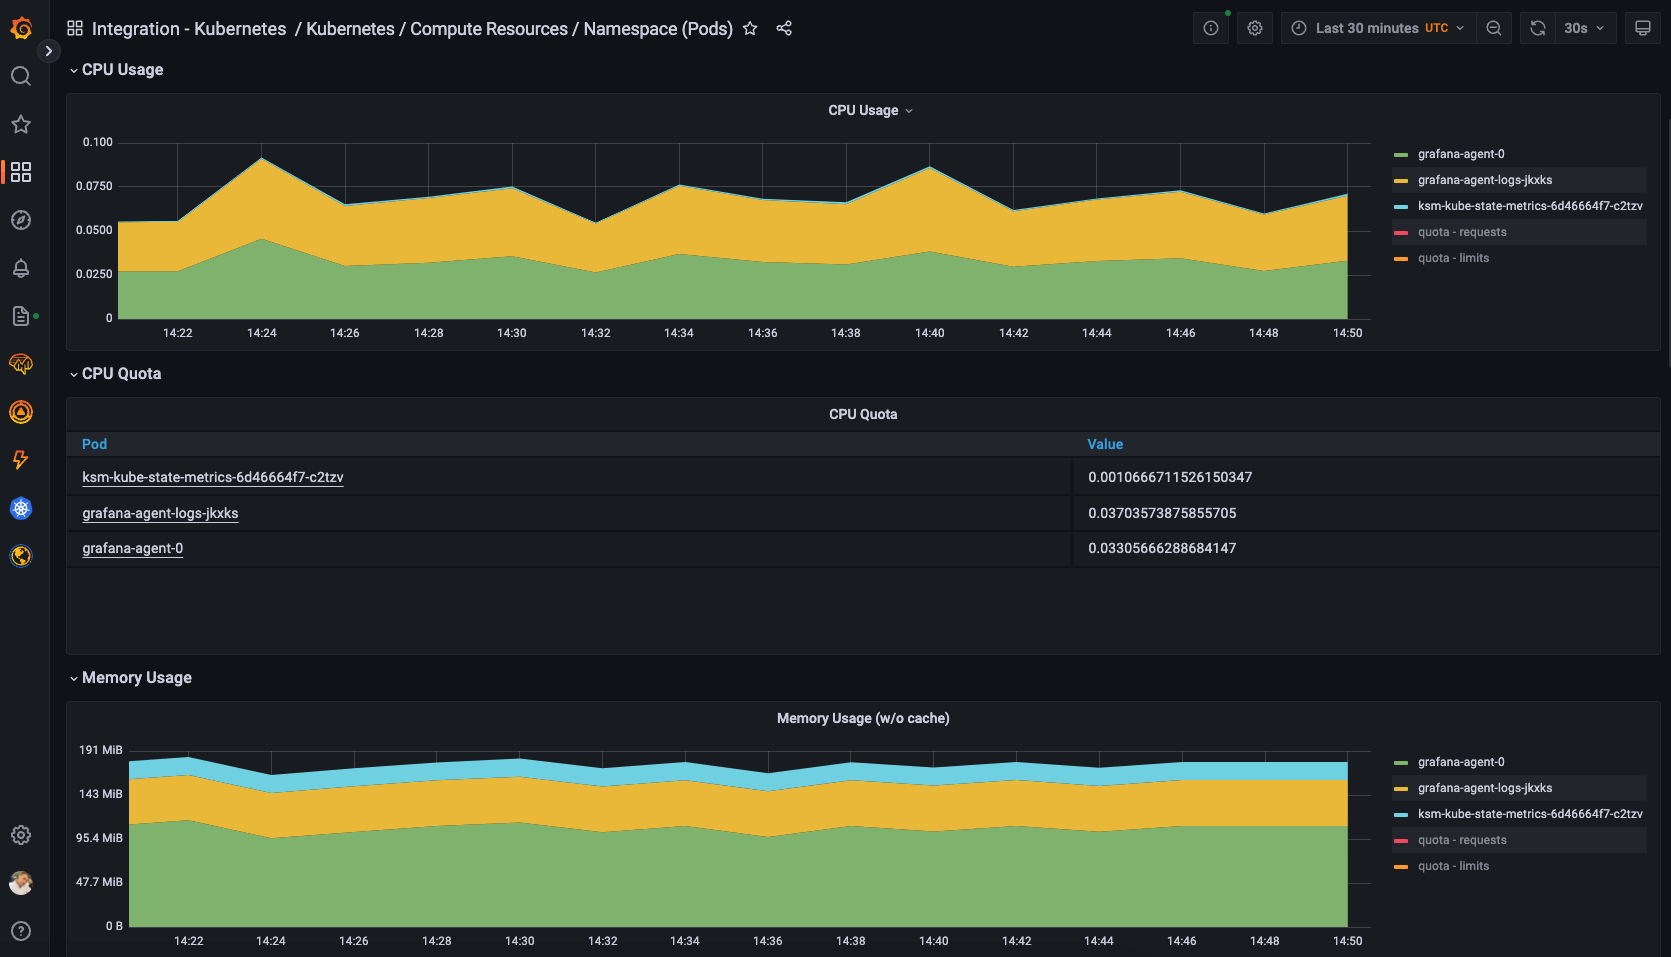The image size is (1671, 957).
Task: Open the Synthetic Monitoring globe icon
Action: tap(20, 556)
